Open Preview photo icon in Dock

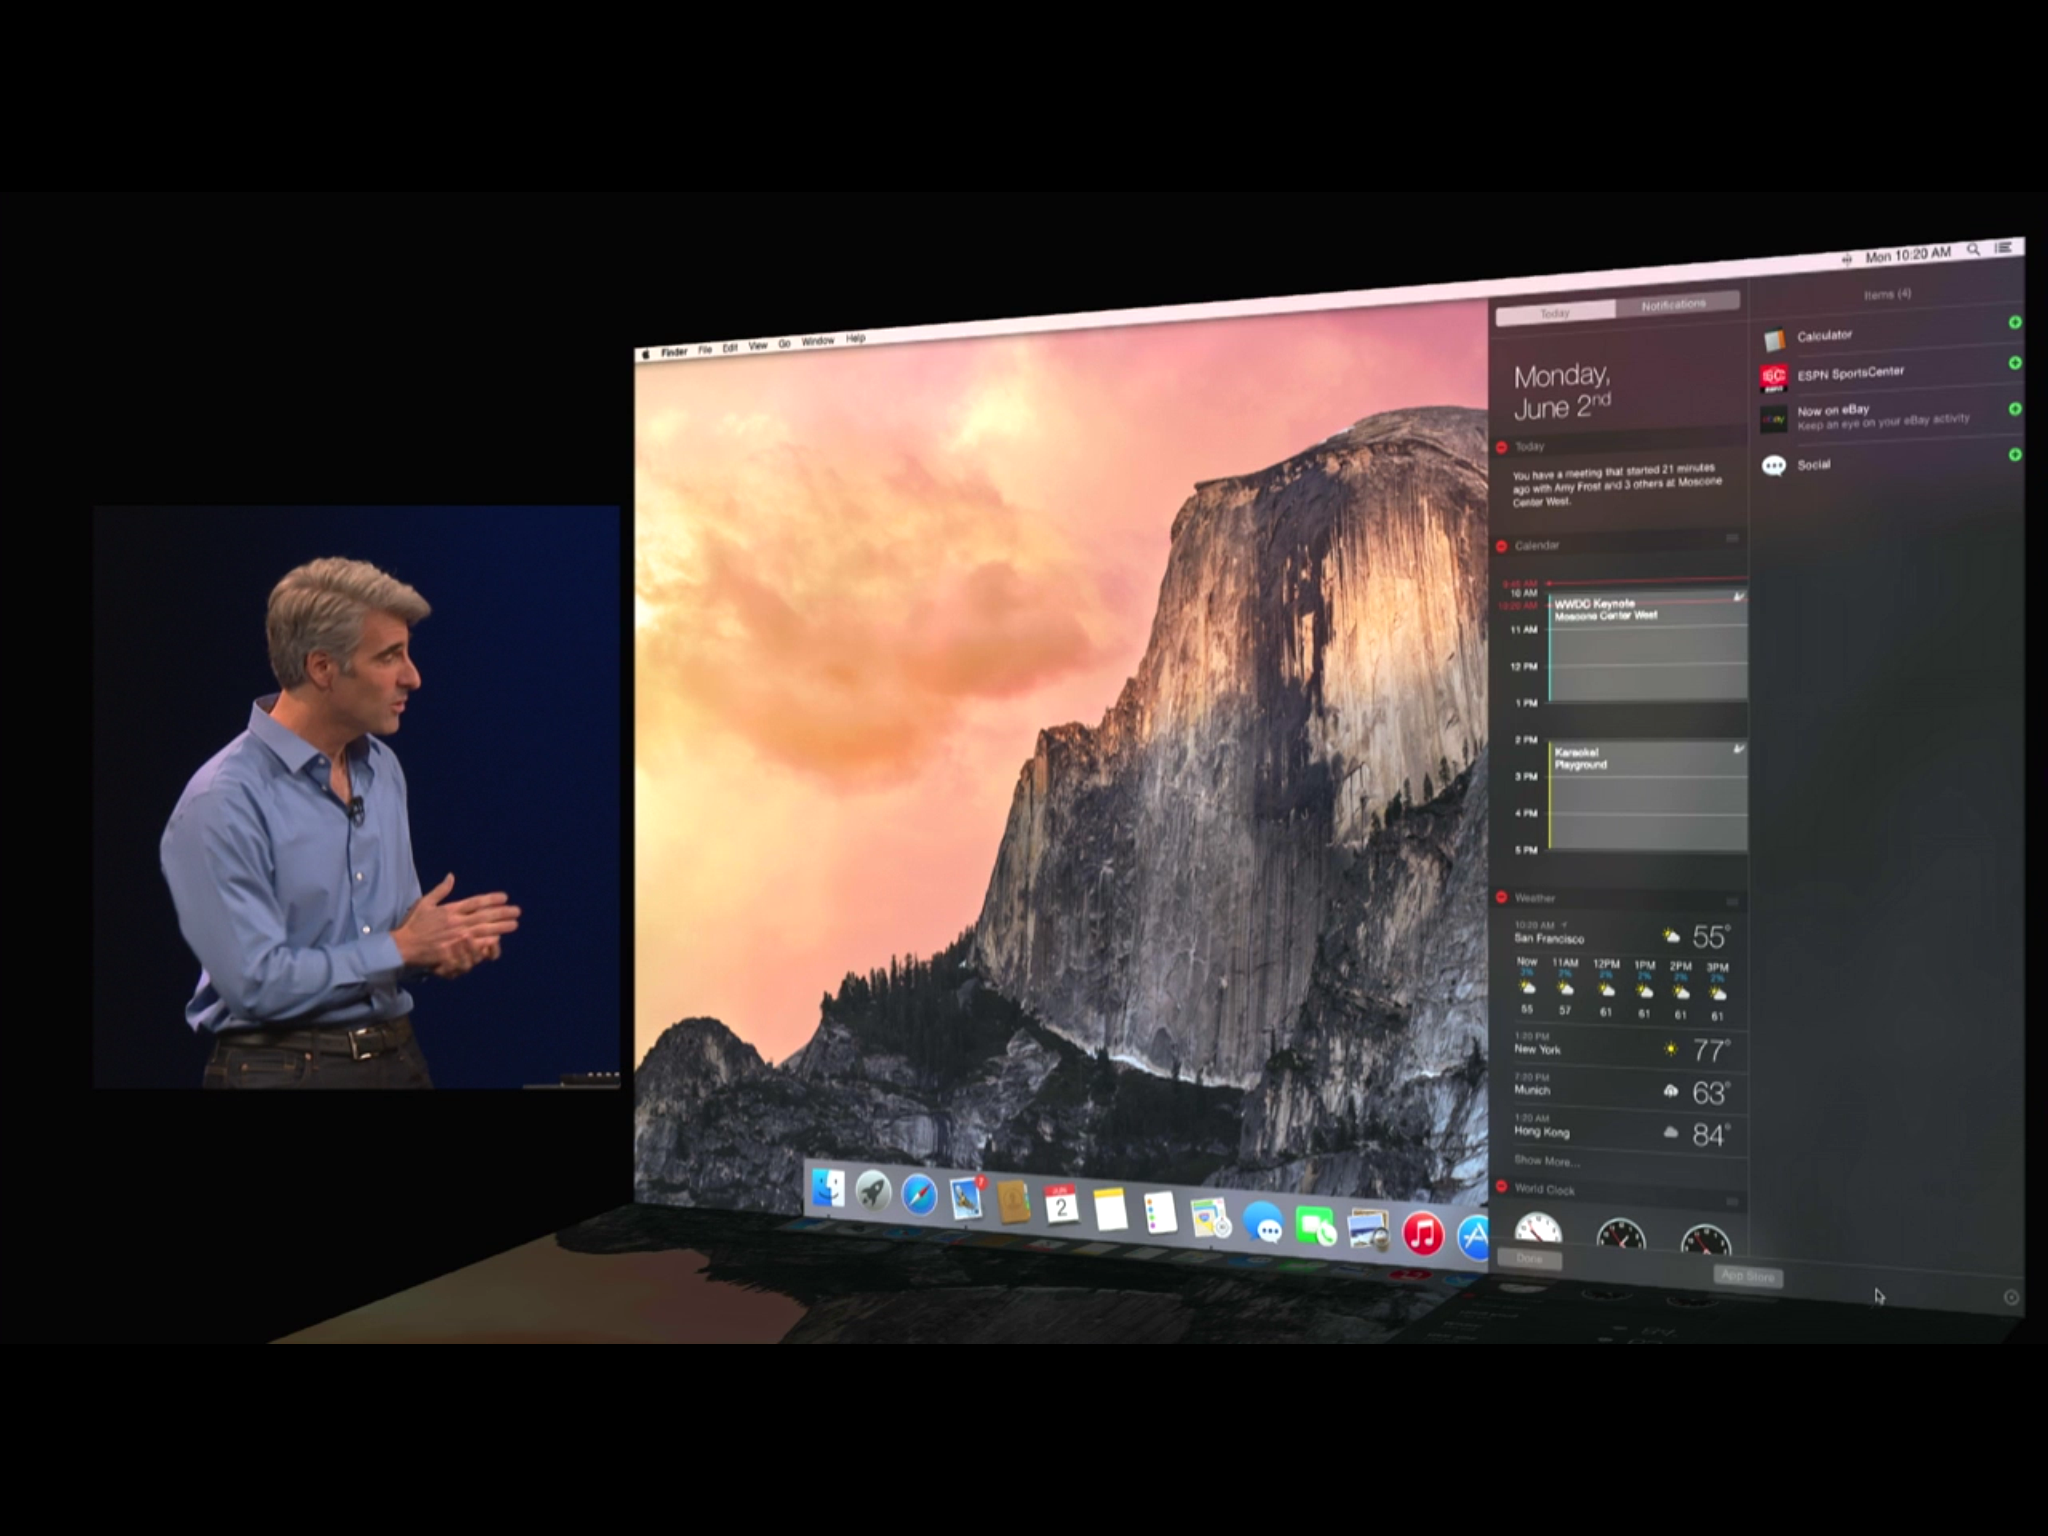point(1368,1231)
